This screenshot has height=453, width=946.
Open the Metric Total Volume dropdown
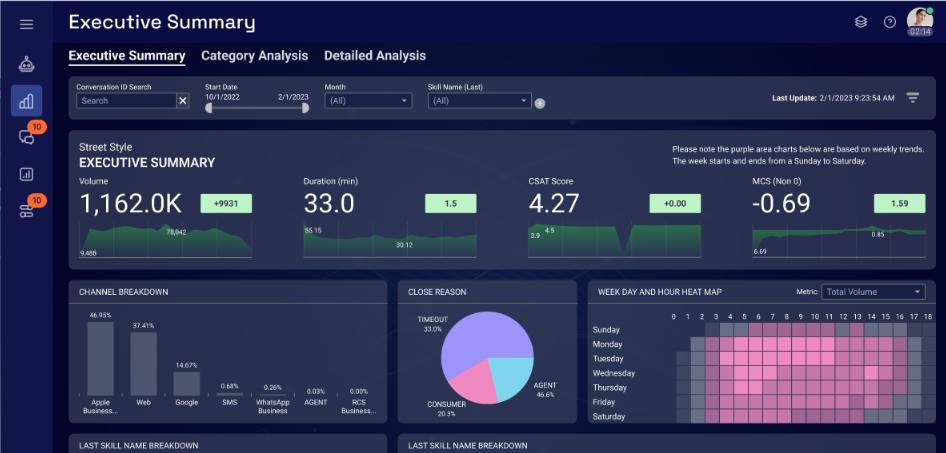click(x=873, y=292)
